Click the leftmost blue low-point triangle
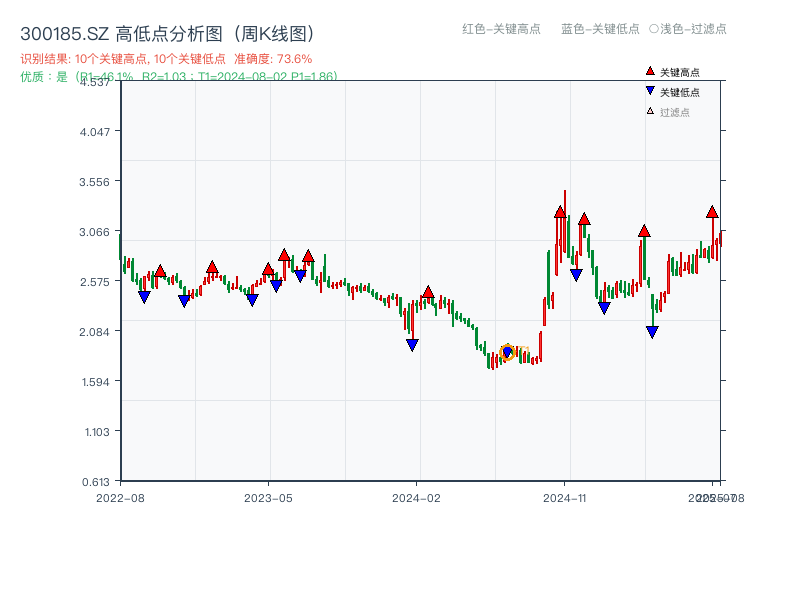The image size is (800, 600). click(144, 297)
